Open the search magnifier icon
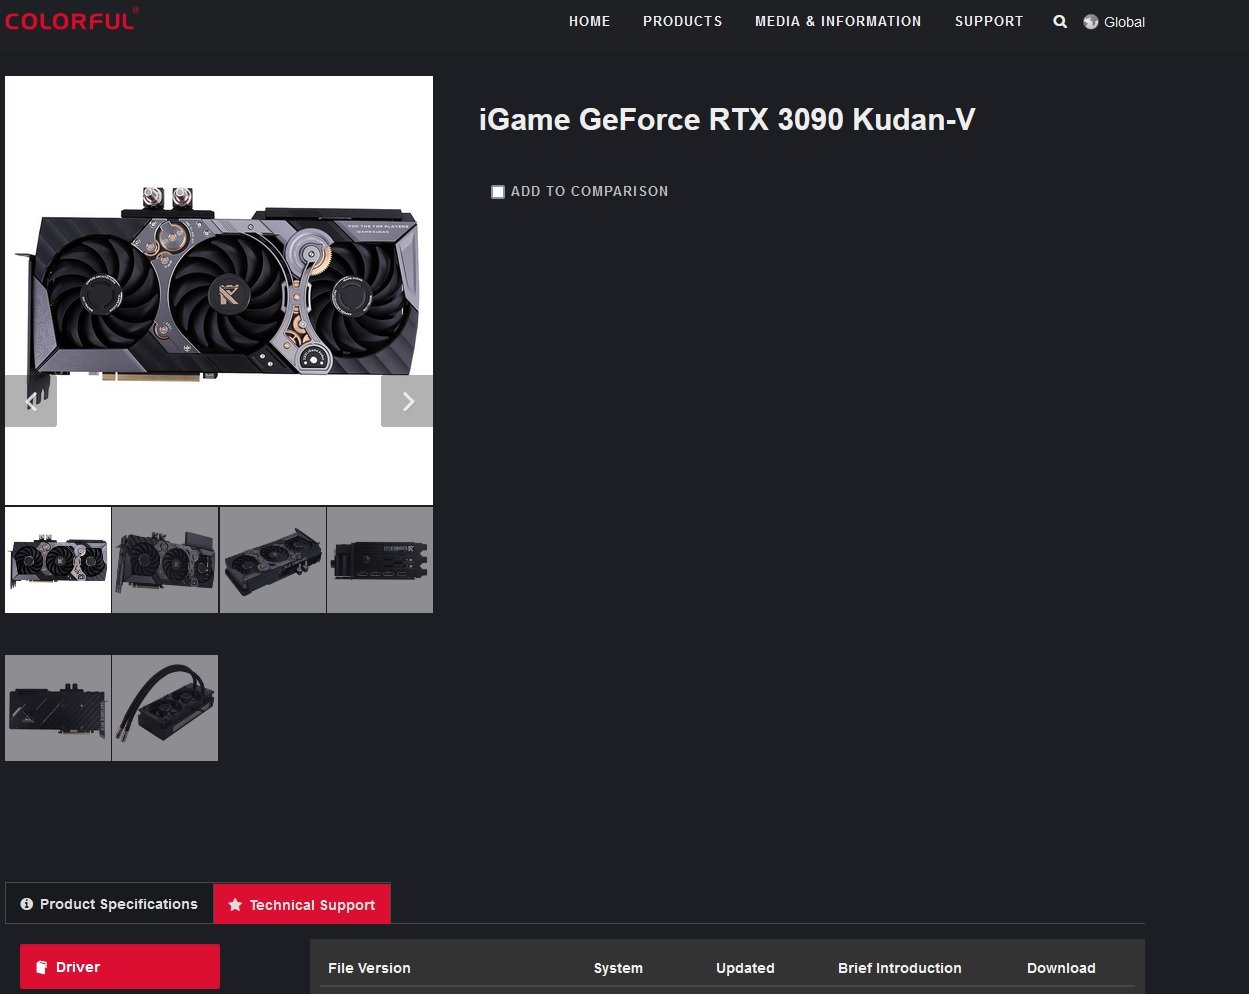Image resolution: width=1249 pixels, height=994 pixels. pos(1060,21)
